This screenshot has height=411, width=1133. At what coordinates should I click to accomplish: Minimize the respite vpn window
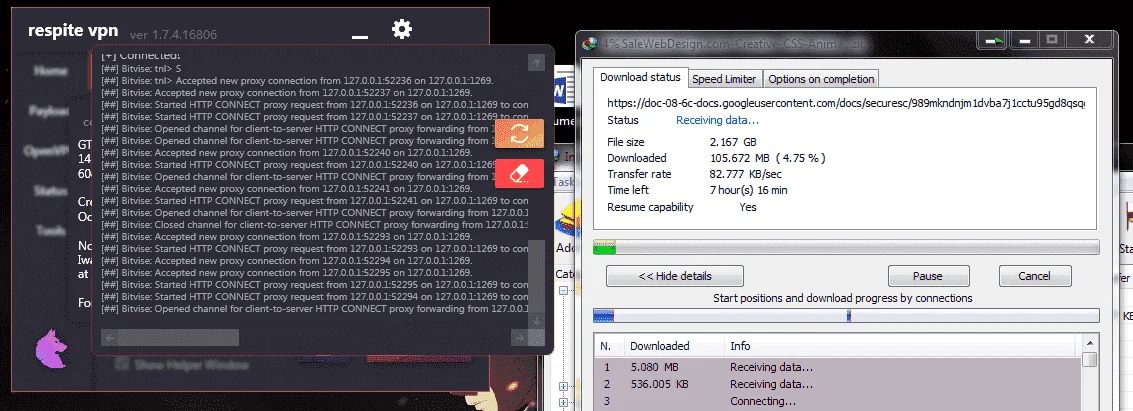point(359,35)
